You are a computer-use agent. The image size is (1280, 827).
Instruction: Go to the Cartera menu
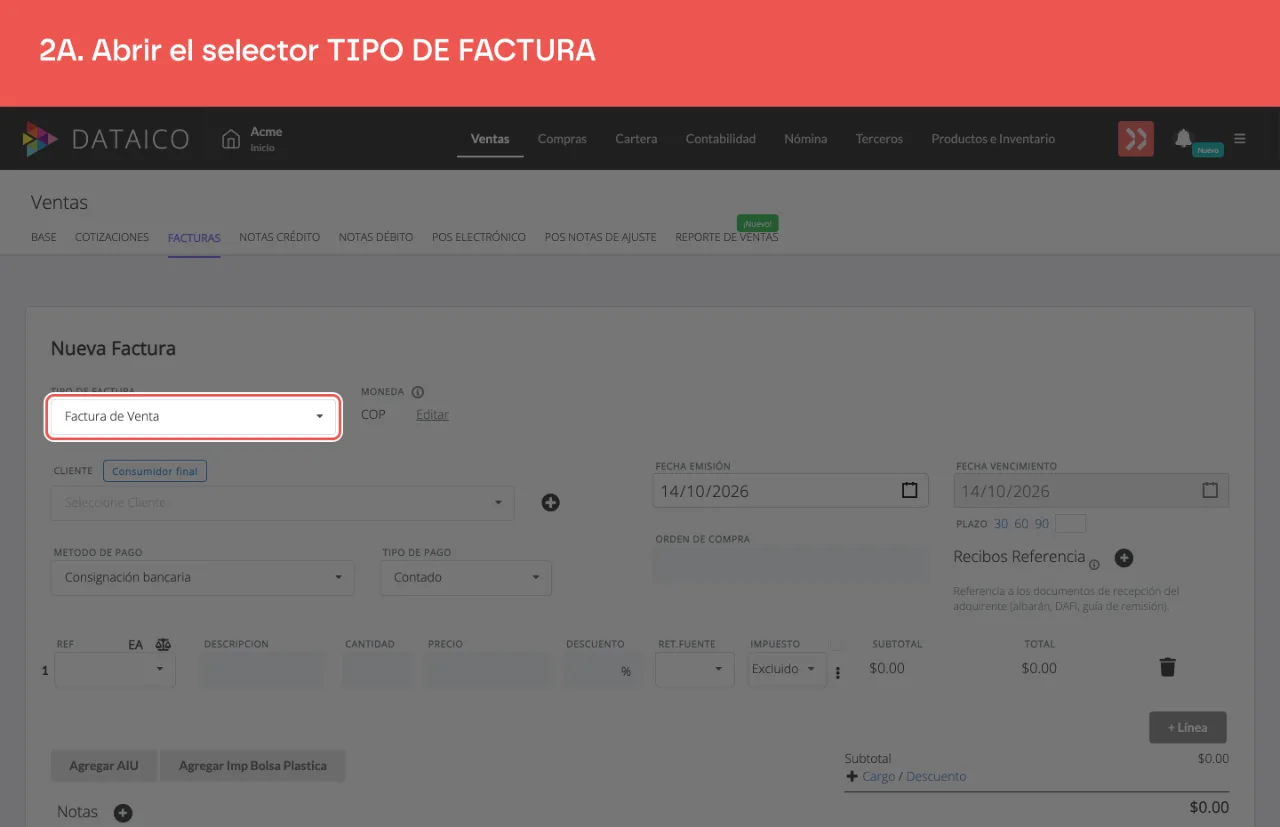pyautogui.click(x=636, y=139)
